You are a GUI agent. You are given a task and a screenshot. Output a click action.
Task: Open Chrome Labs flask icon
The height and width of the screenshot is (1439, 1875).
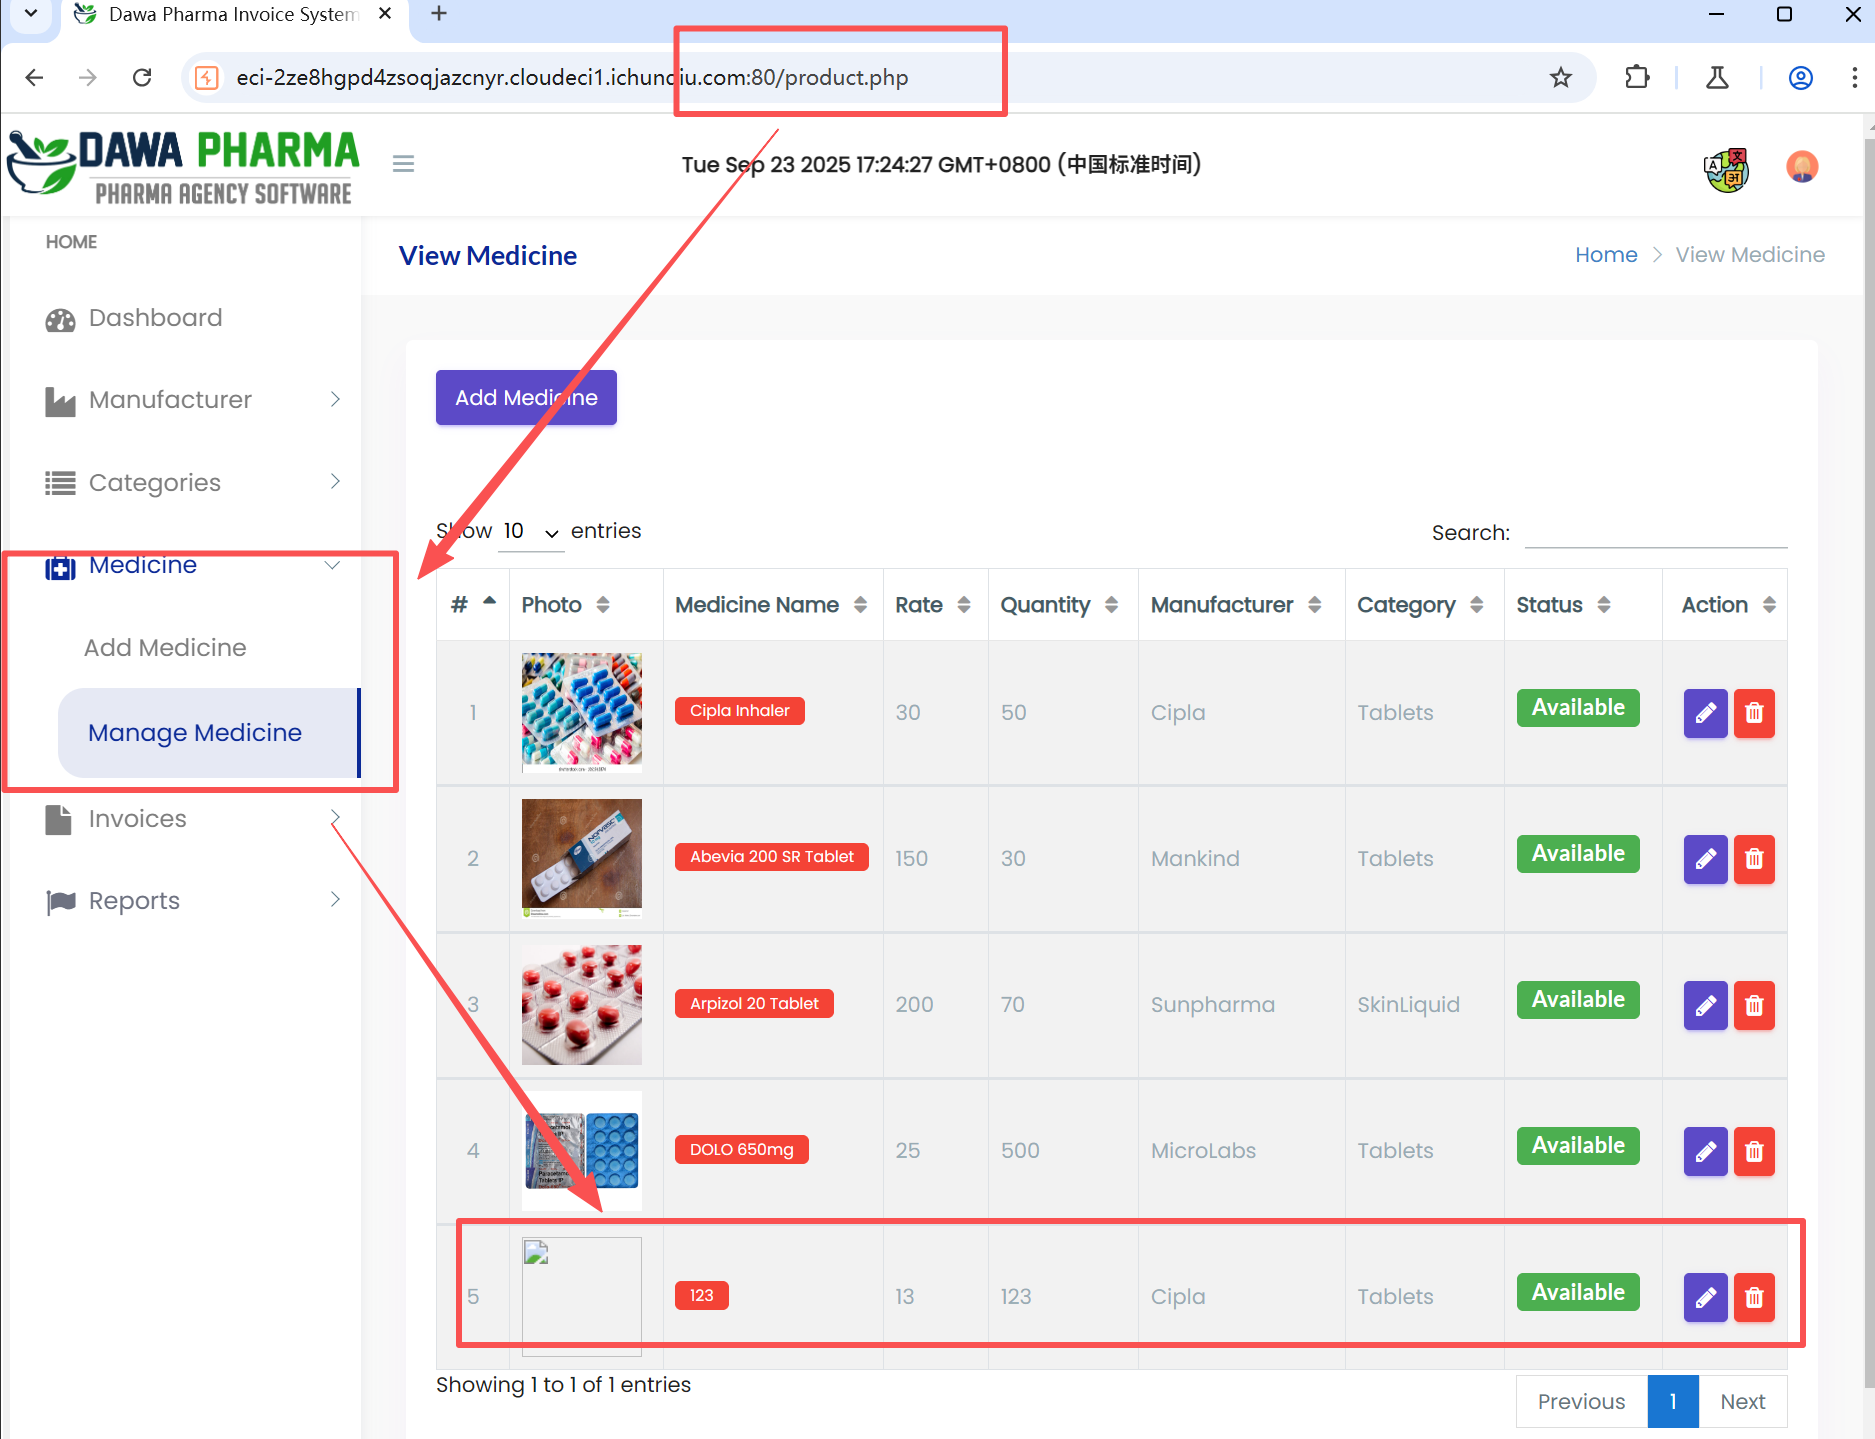(x=1717, y=77)
